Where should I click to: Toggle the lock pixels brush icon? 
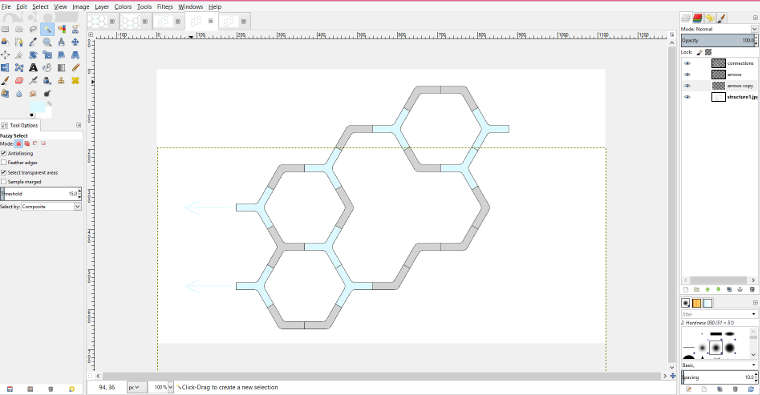tap(699, 52)
